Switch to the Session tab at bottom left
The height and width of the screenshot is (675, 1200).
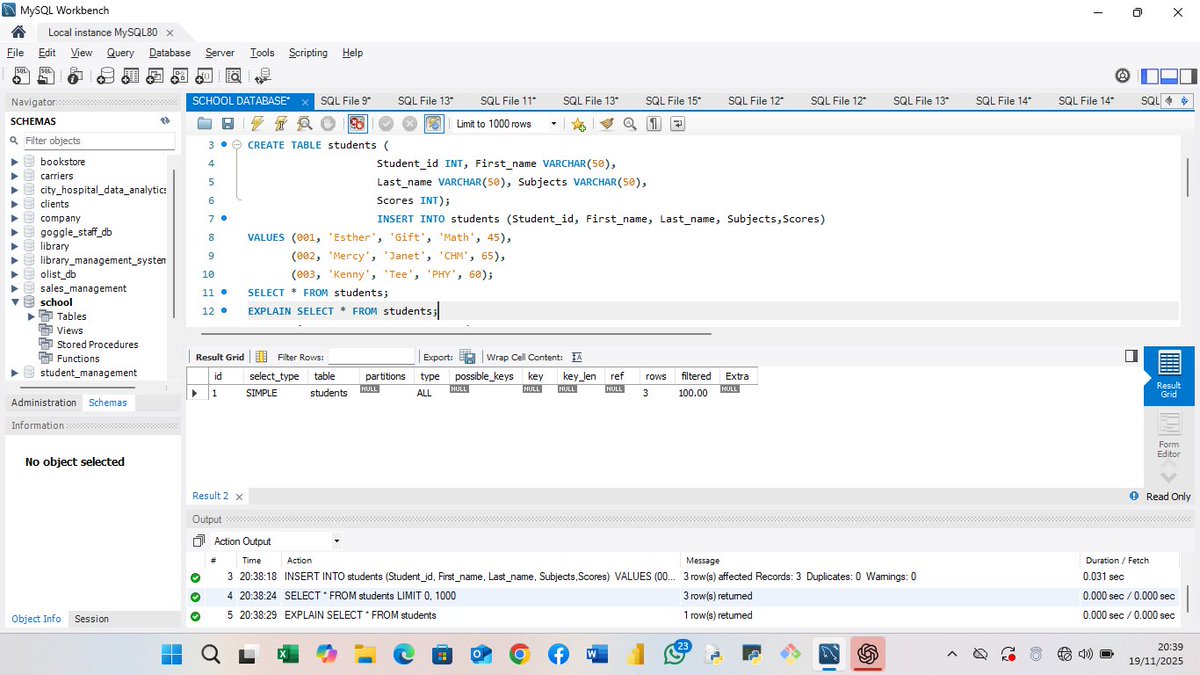[91, 618]
